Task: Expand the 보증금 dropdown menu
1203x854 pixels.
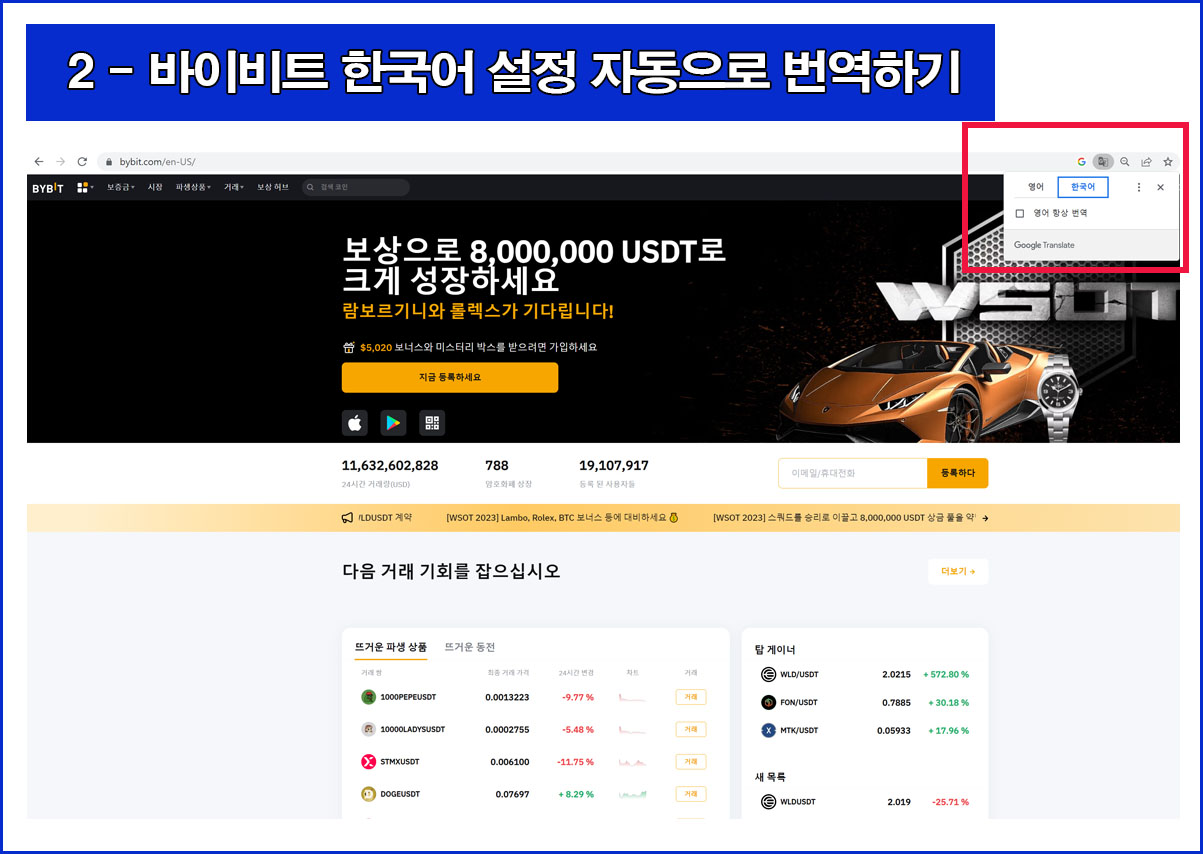Action: pos(119,187)
